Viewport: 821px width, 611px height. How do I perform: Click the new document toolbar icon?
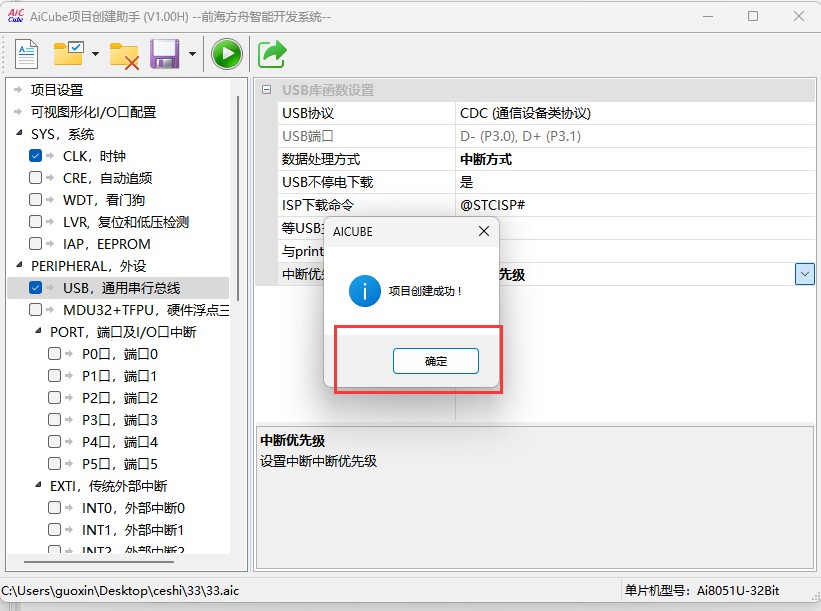tap(26, 54)
